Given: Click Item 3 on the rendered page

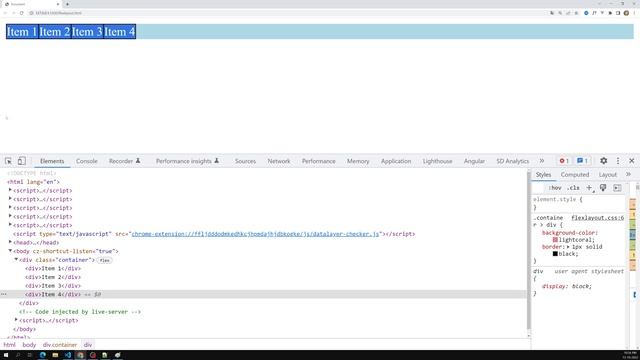Looking at the screenshot, I should pos(87,31).
